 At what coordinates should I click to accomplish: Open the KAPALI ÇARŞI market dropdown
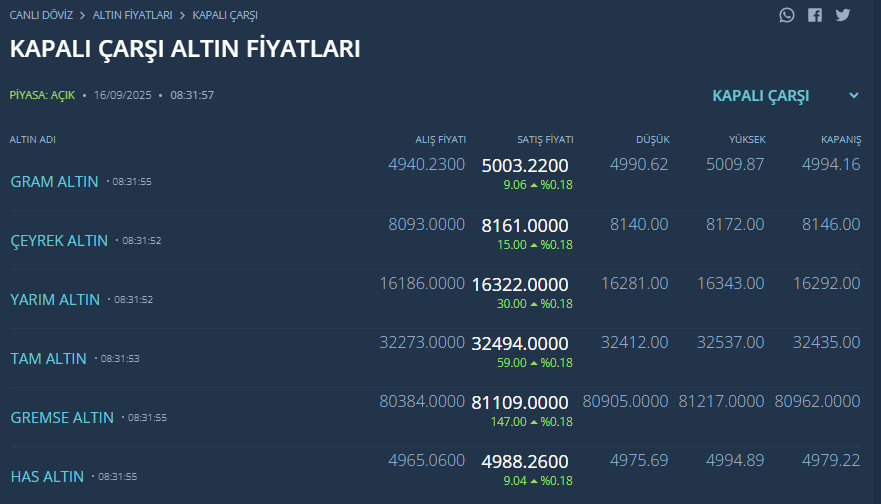761,96
